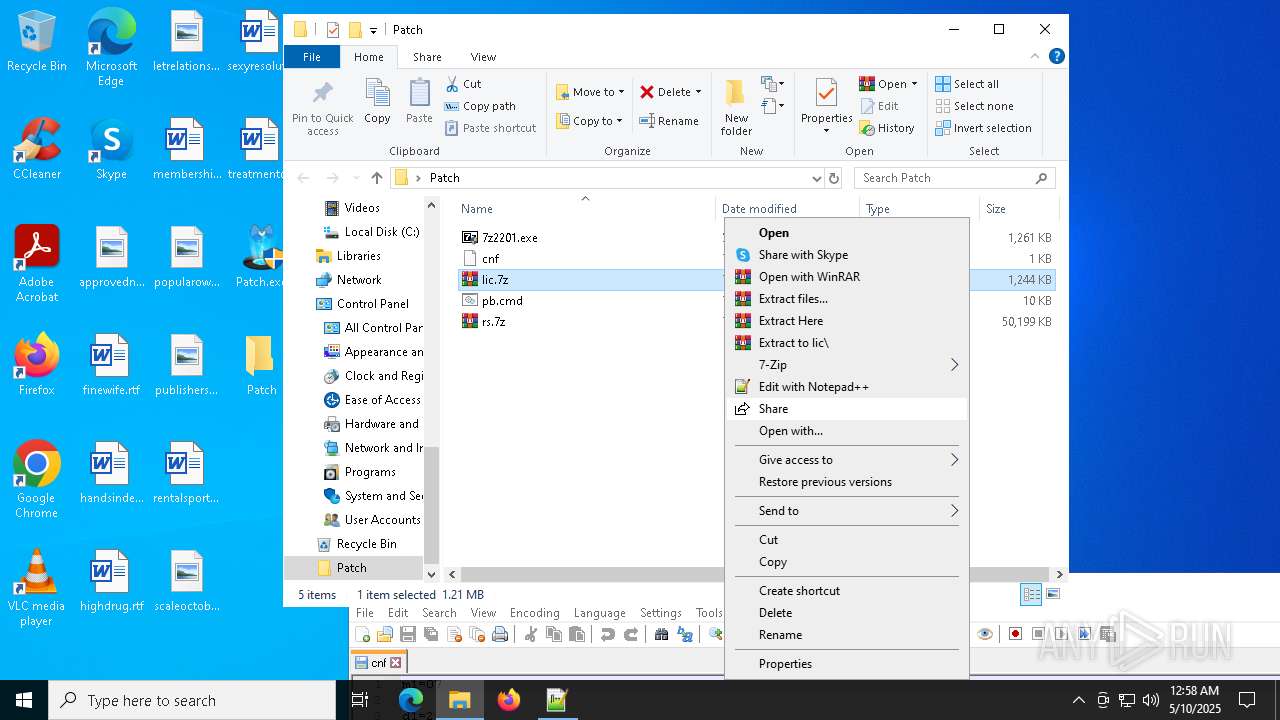Choose Edit with Notepad++ from context menu
The image size is (1280, 720).
(846, 387)
